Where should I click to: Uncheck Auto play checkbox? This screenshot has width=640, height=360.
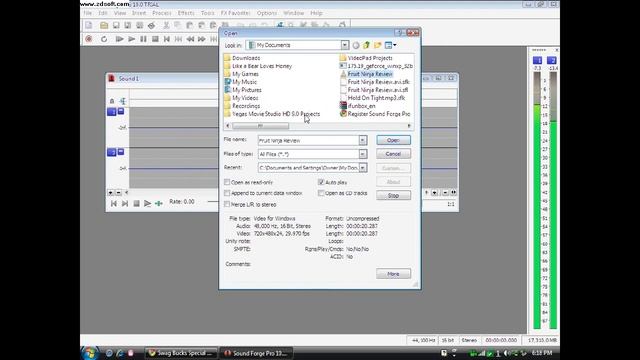tap(321, 182)
